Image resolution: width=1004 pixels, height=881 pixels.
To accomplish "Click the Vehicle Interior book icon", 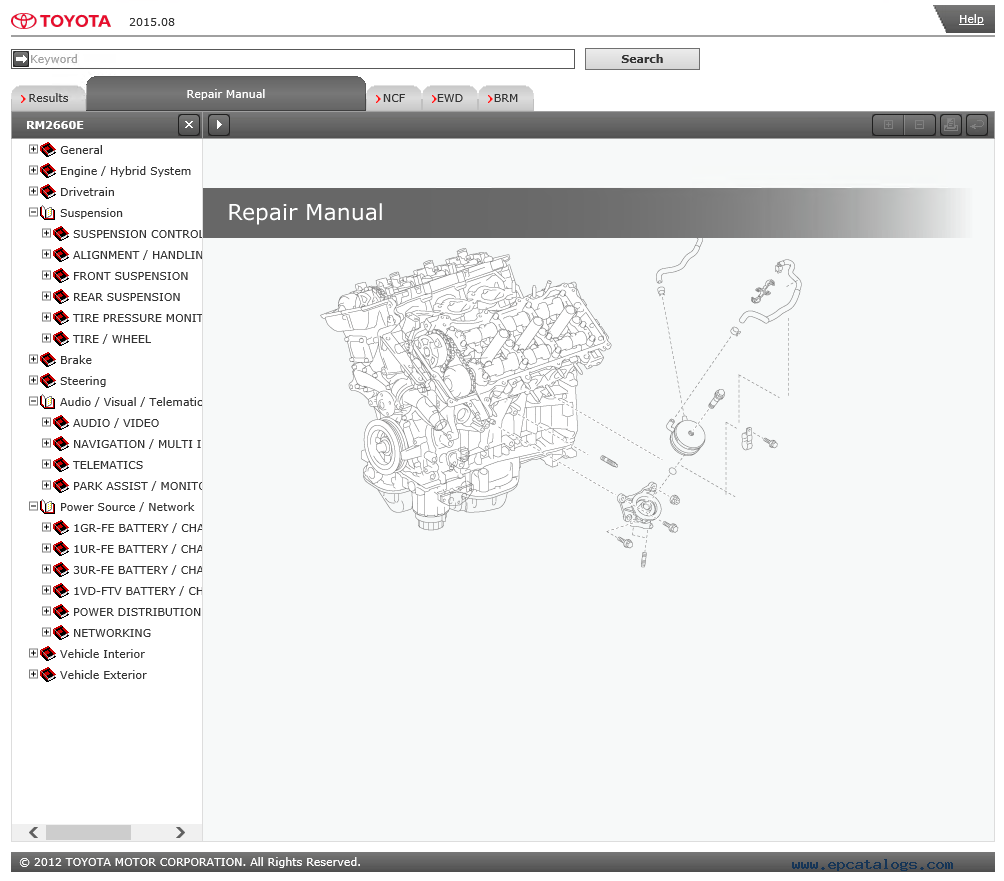I will pyautogui.click(x=48, y=654).
